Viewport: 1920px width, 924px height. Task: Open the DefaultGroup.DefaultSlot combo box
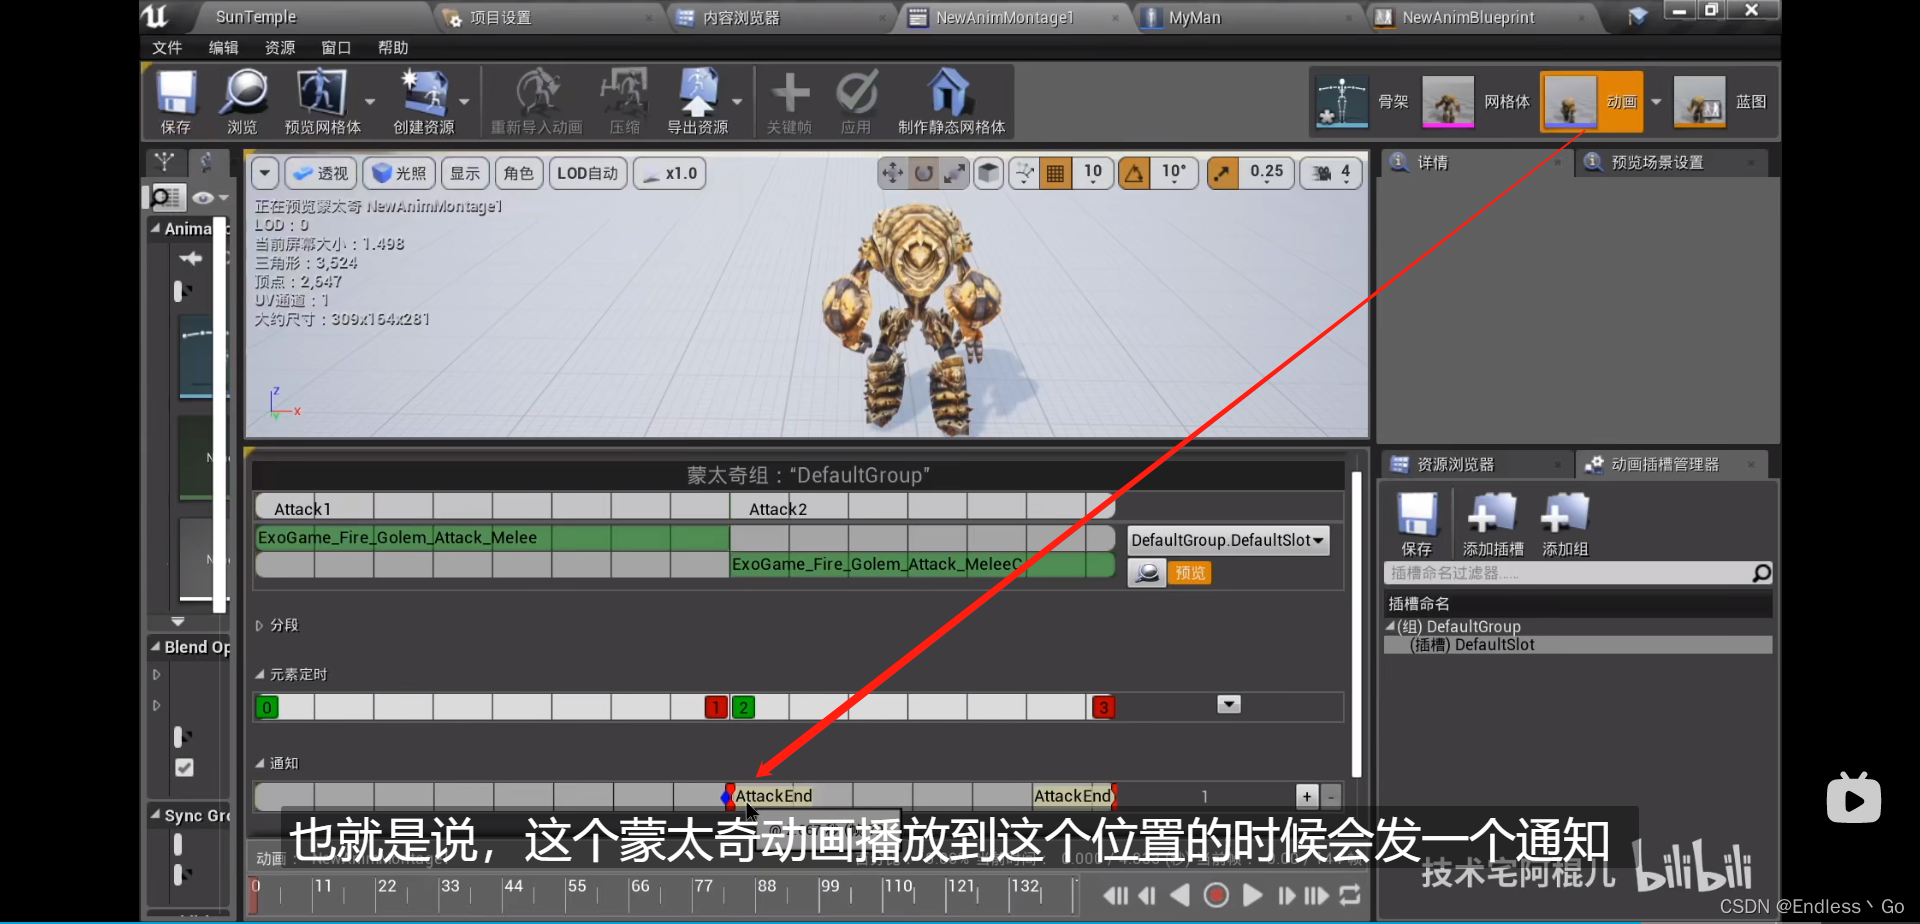(1228, 540)
